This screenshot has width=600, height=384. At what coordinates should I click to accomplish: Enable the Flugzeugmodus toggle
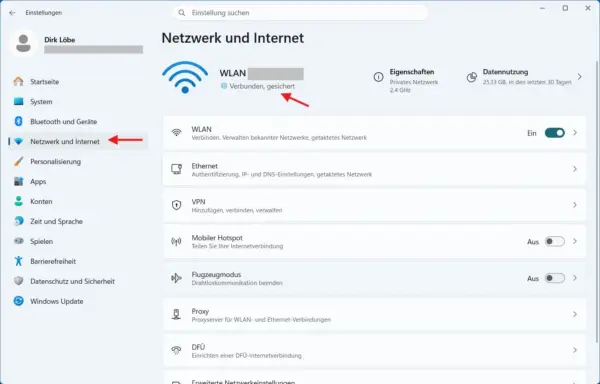tap(554, 278)
